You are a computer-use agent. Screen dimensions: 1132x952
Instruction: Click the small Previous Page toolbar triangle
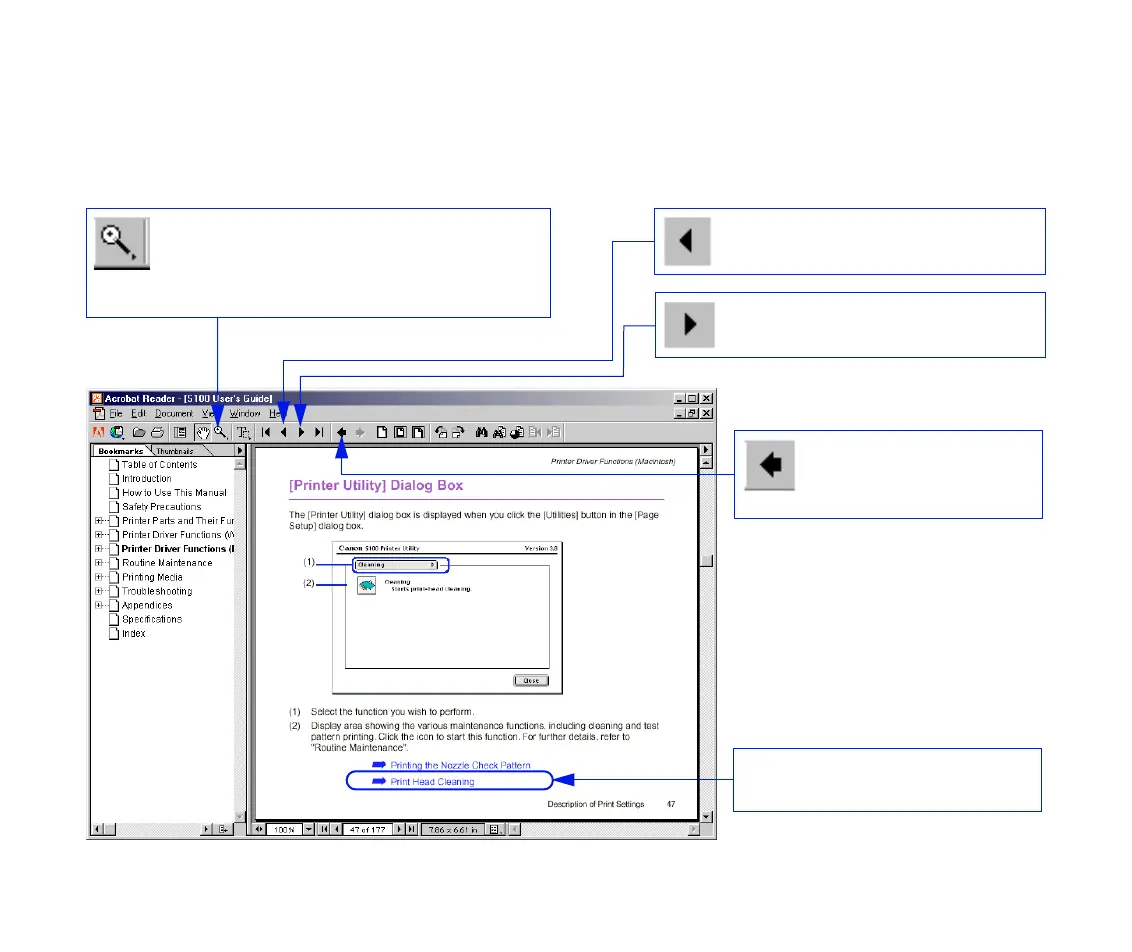click(284, 432)
